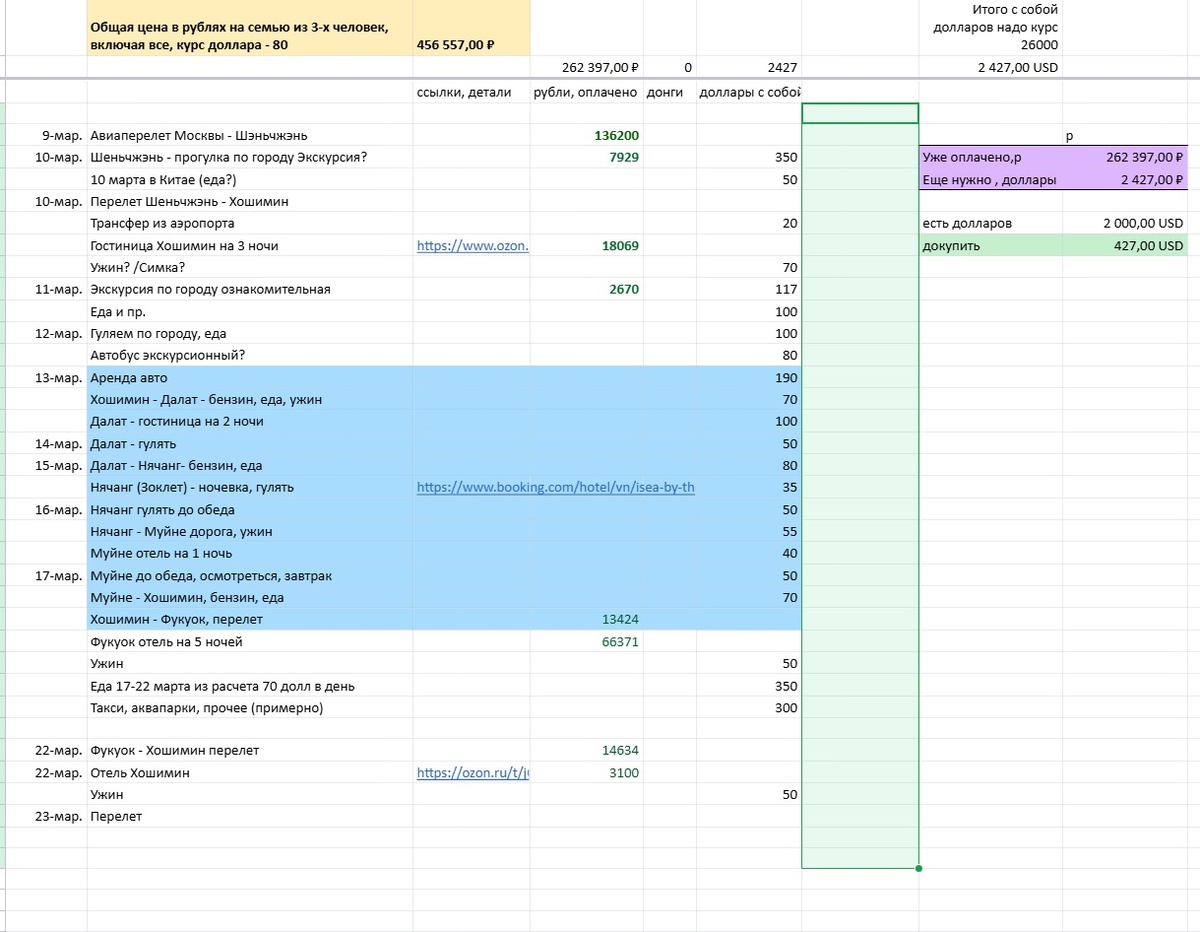Select the 'Итого с собой долларов' cell
1200x932 pixels.
click(990, 28)
